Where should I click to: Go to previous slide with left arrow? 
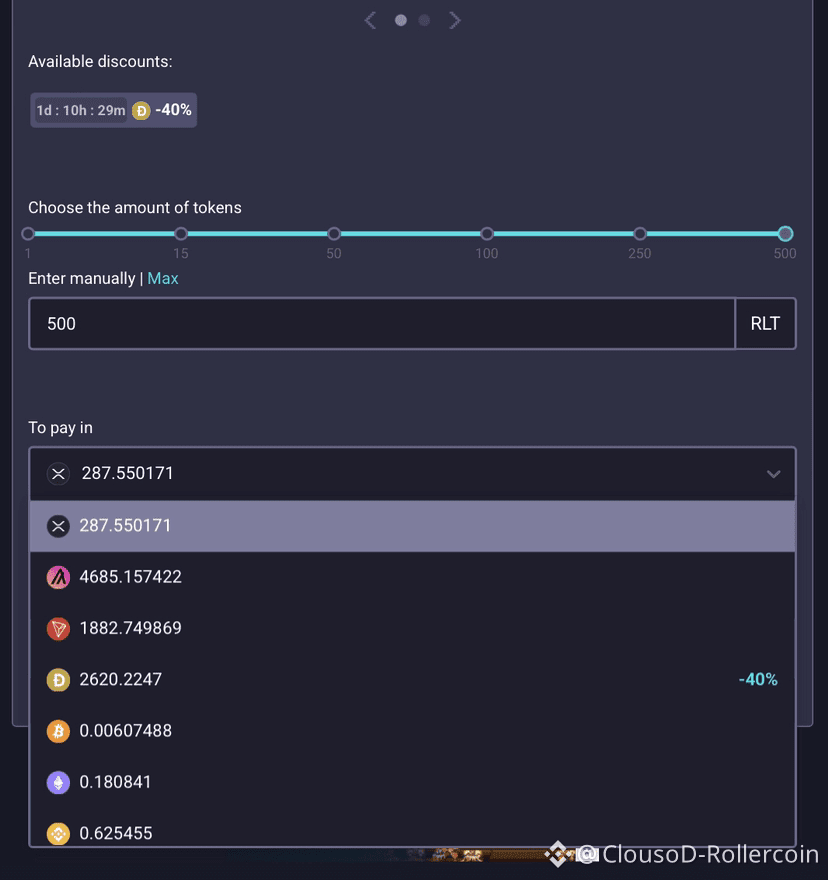click(x=370, y=21)
